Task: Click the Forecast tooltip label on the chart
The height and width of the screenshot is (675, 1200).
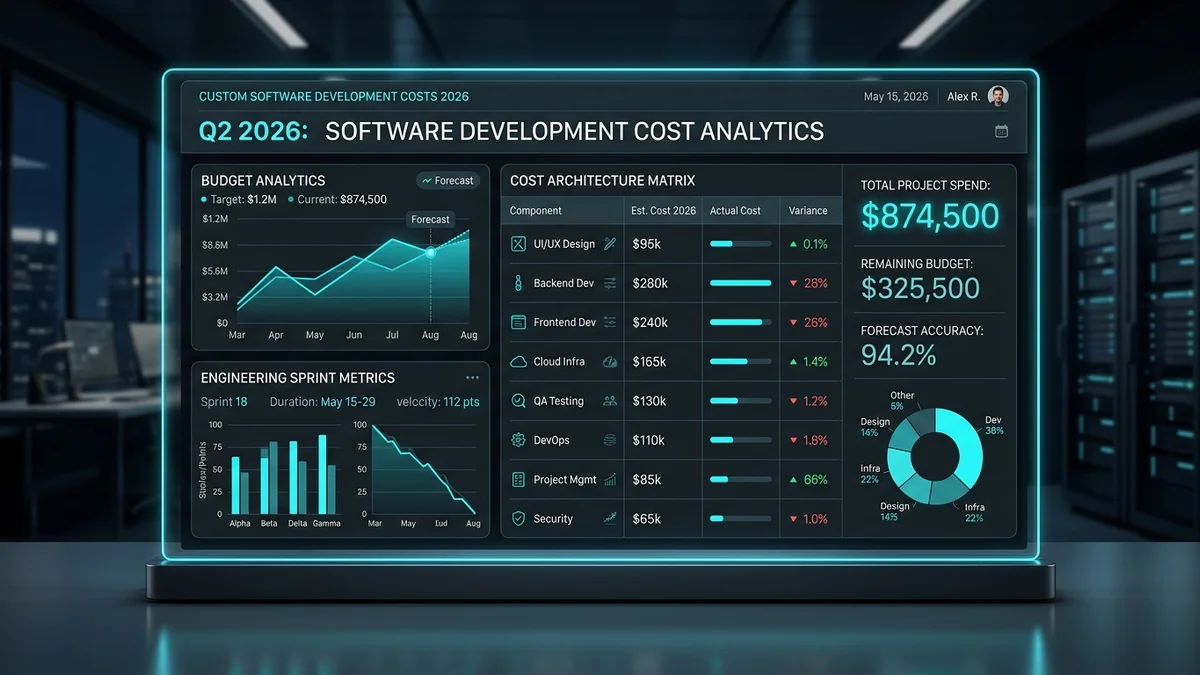Action: pyautogui.click(x=431, y=219)
